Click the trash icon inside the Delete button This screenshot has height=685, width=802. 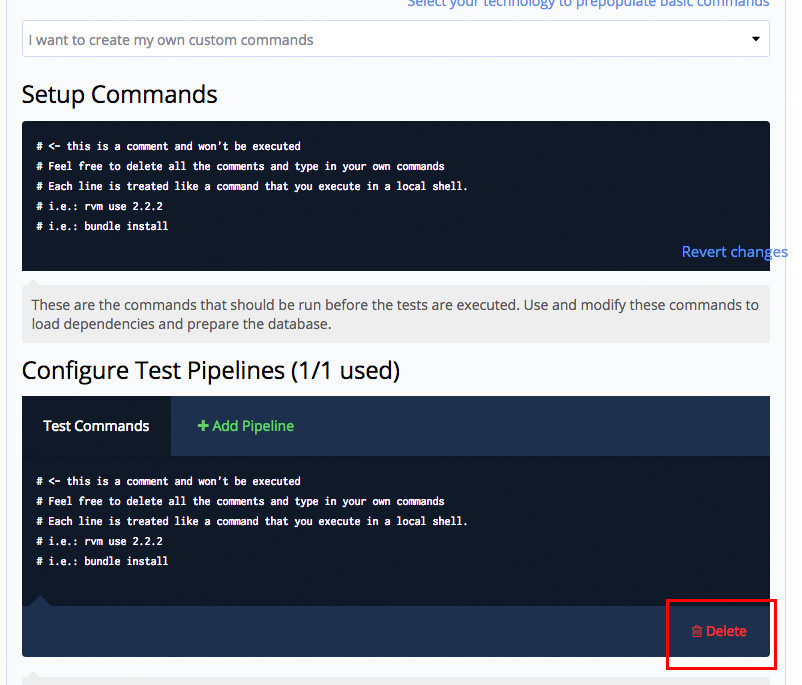pos(697,631)
